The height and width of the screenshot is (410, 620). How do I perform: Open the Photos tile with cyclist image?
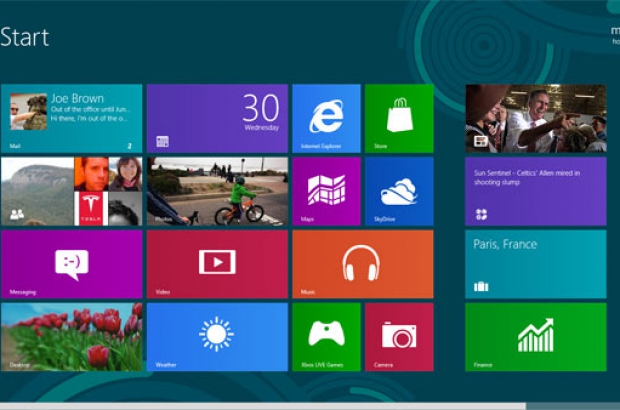pyautogui.click(x=217, y=191)
